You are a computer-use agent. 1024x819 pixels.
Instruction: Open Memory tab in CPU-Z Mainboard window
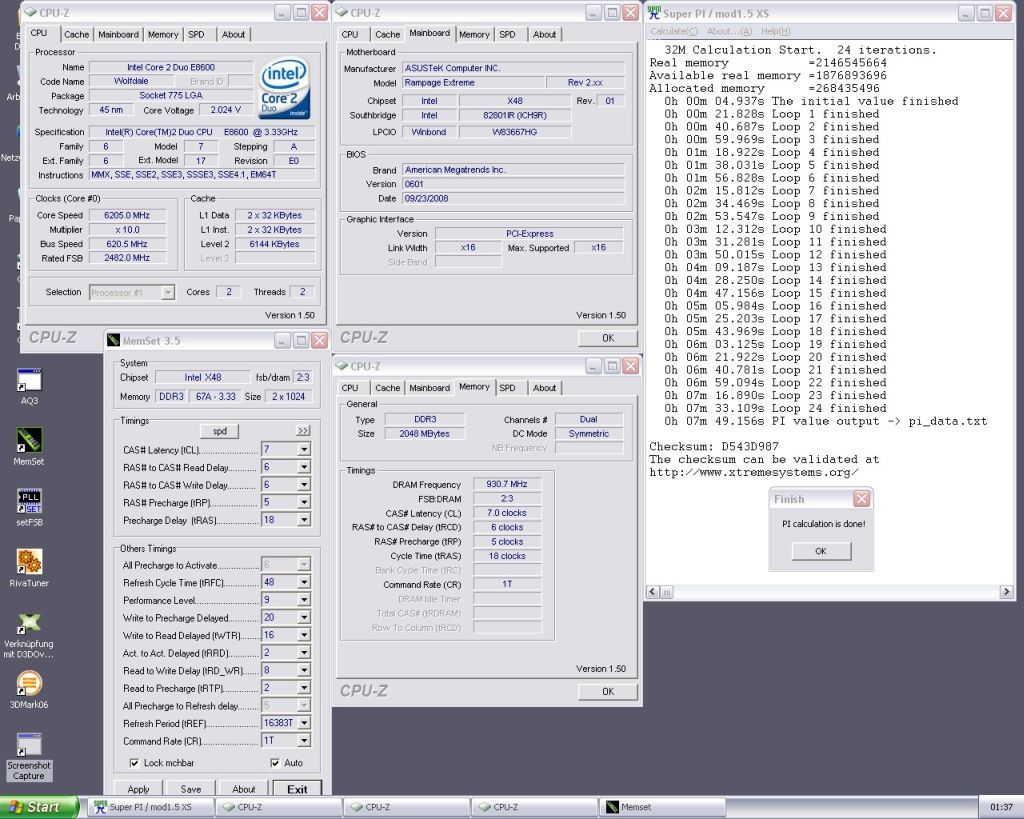(474, 35)
